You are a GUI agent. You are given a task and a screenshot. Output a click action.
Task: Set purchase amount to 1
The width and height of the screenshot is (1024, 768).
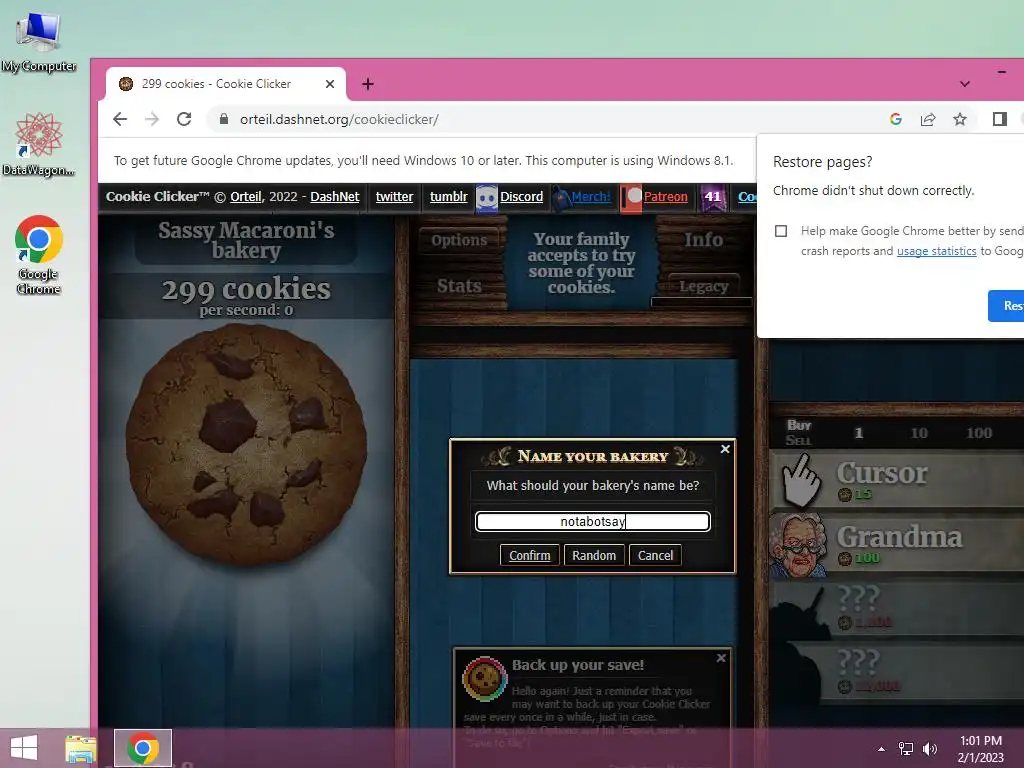click(x=859, y=433)
